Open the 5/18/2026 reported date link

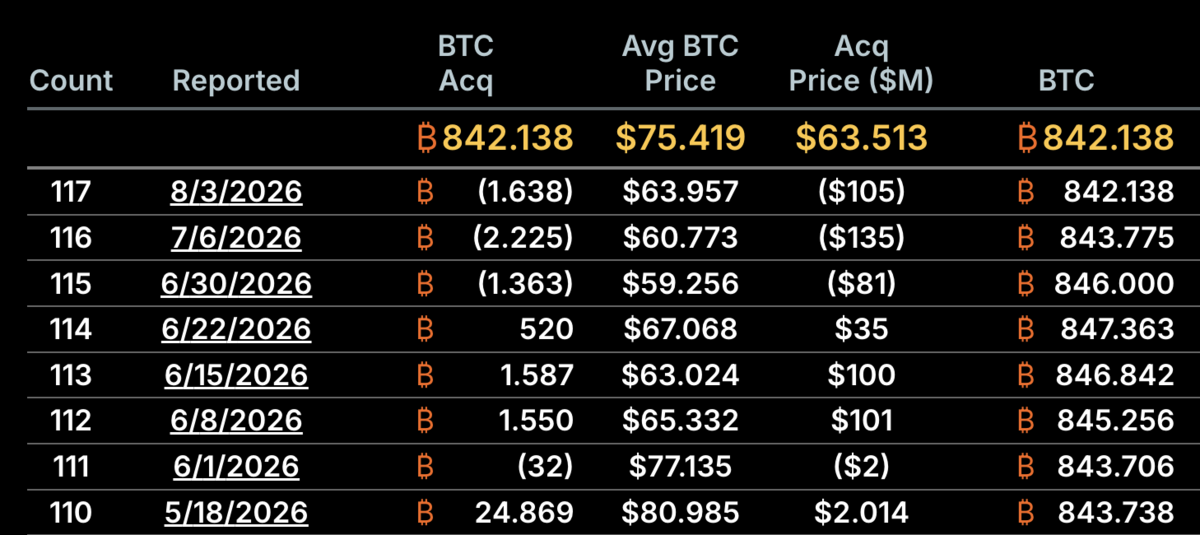pyautogui.click(x=236, y=513)
